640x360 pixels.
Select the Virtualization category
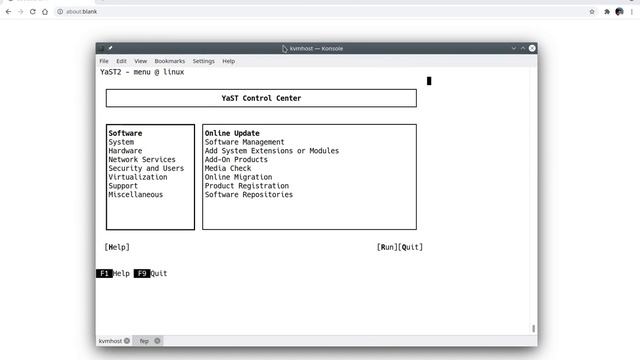(138, 177)
